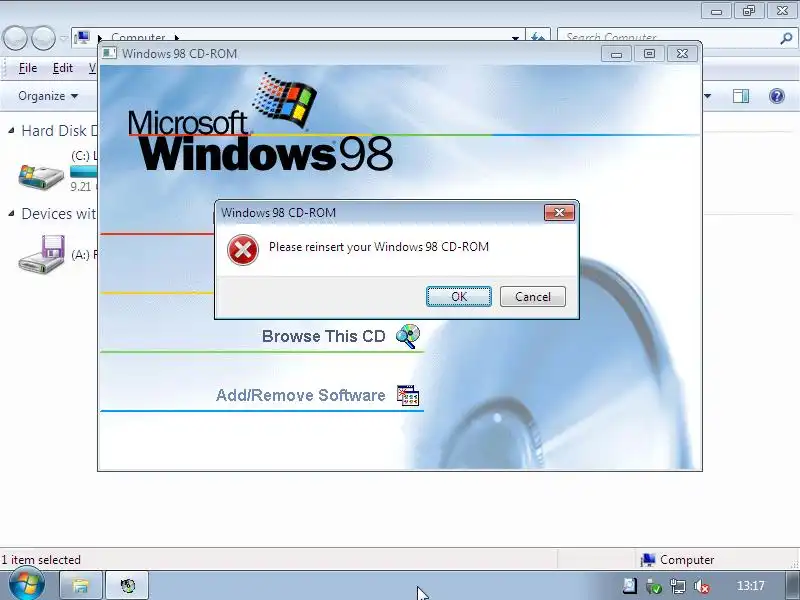Click the address bar history dropdown arrow

pyautogui.click(x=515, y=37)
